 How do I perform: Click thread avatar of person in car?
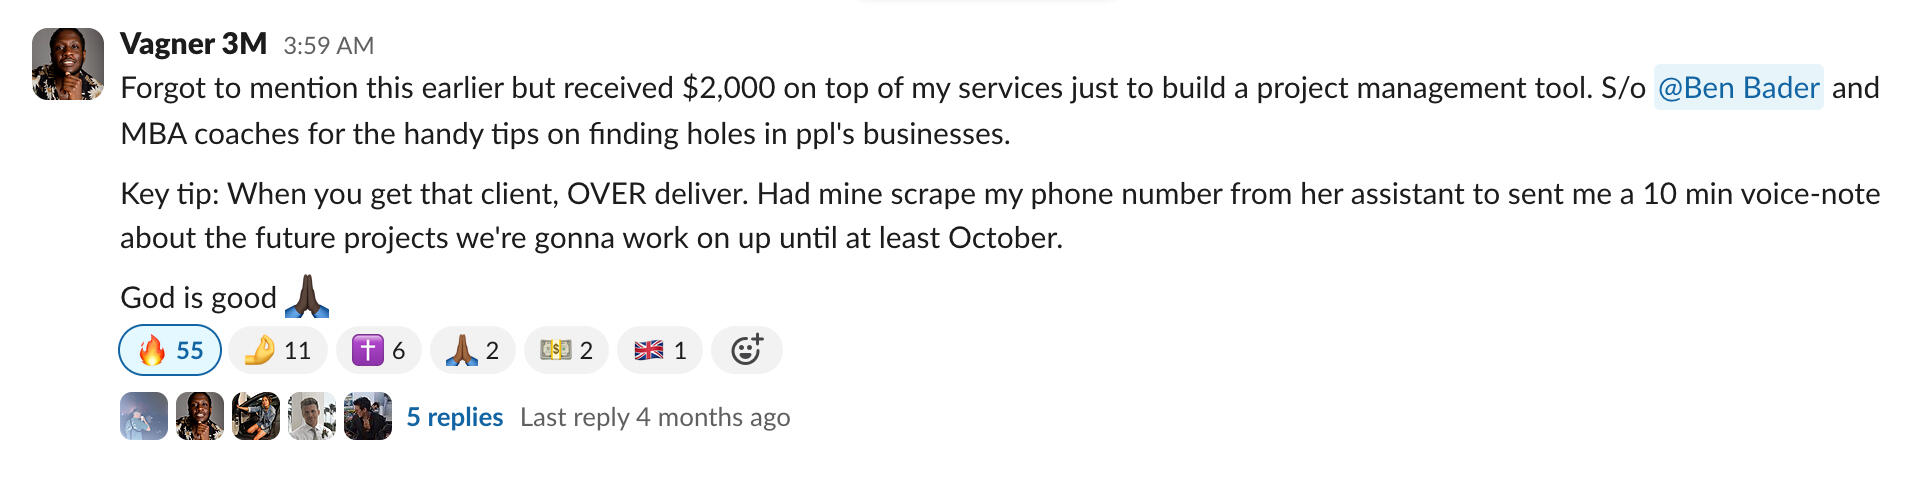coord(256,416)
